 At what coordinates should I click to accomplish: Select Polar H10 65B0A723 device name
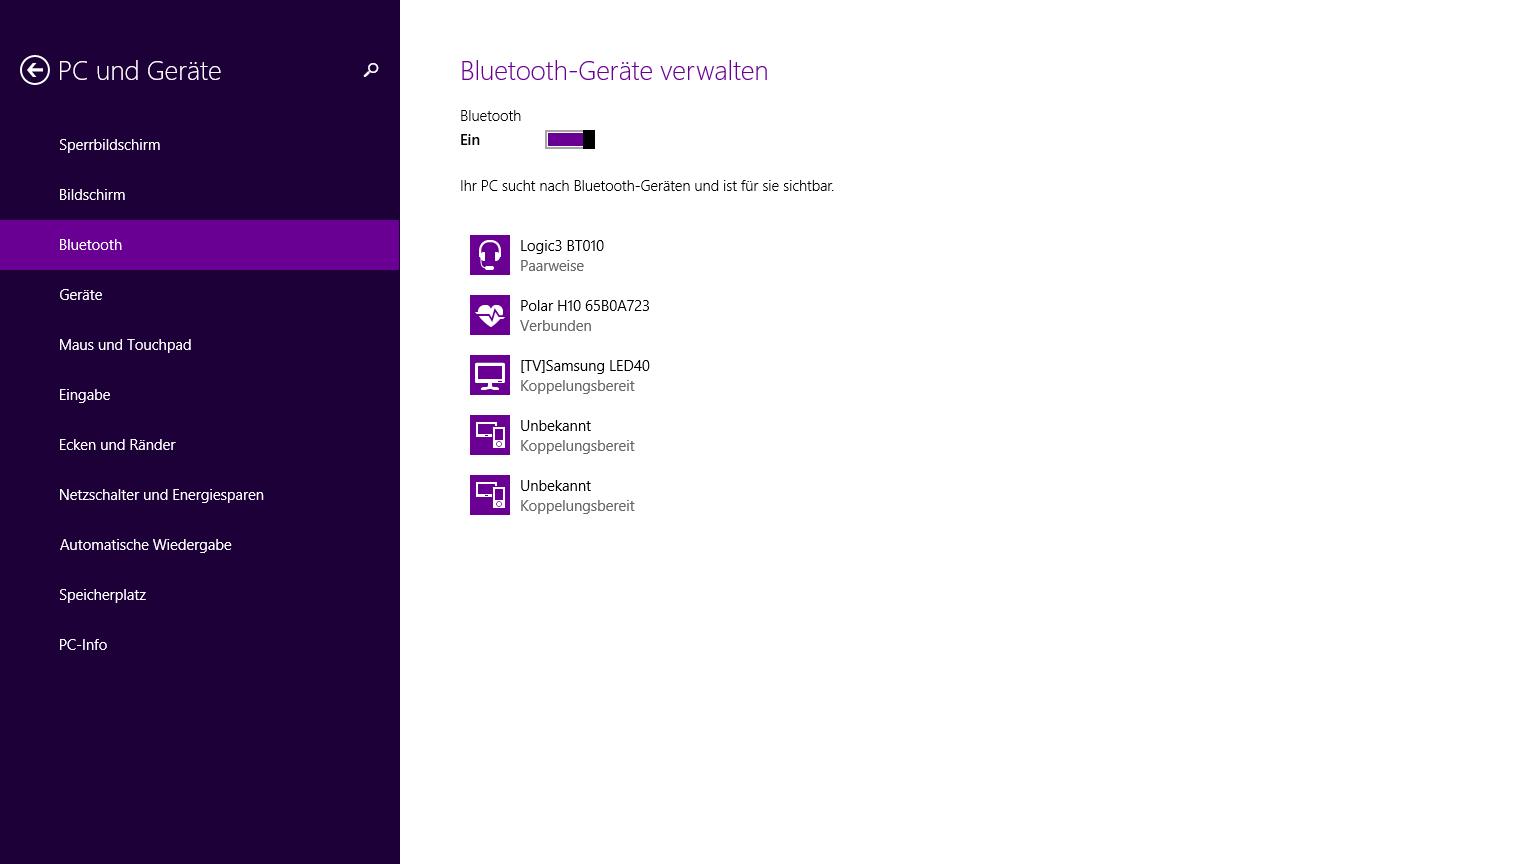click(x=585, y=306)
